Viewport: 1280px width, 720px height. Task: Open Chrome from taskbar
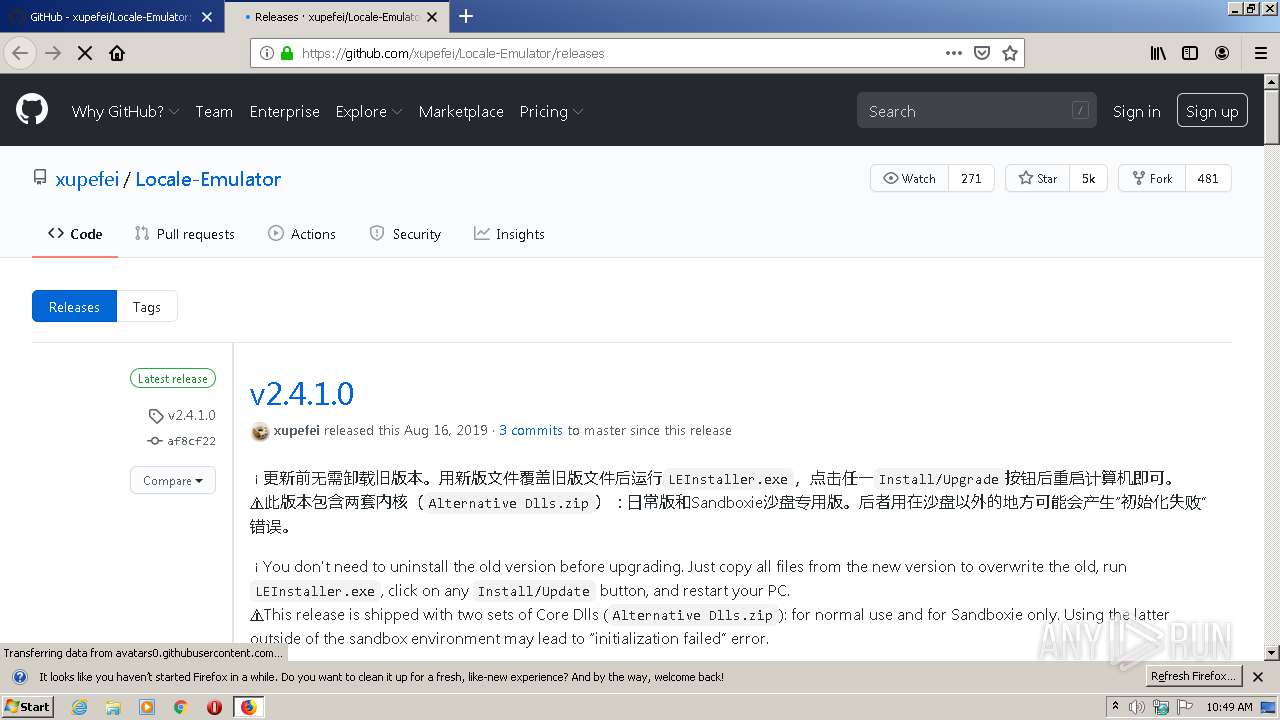click(180, 707)
